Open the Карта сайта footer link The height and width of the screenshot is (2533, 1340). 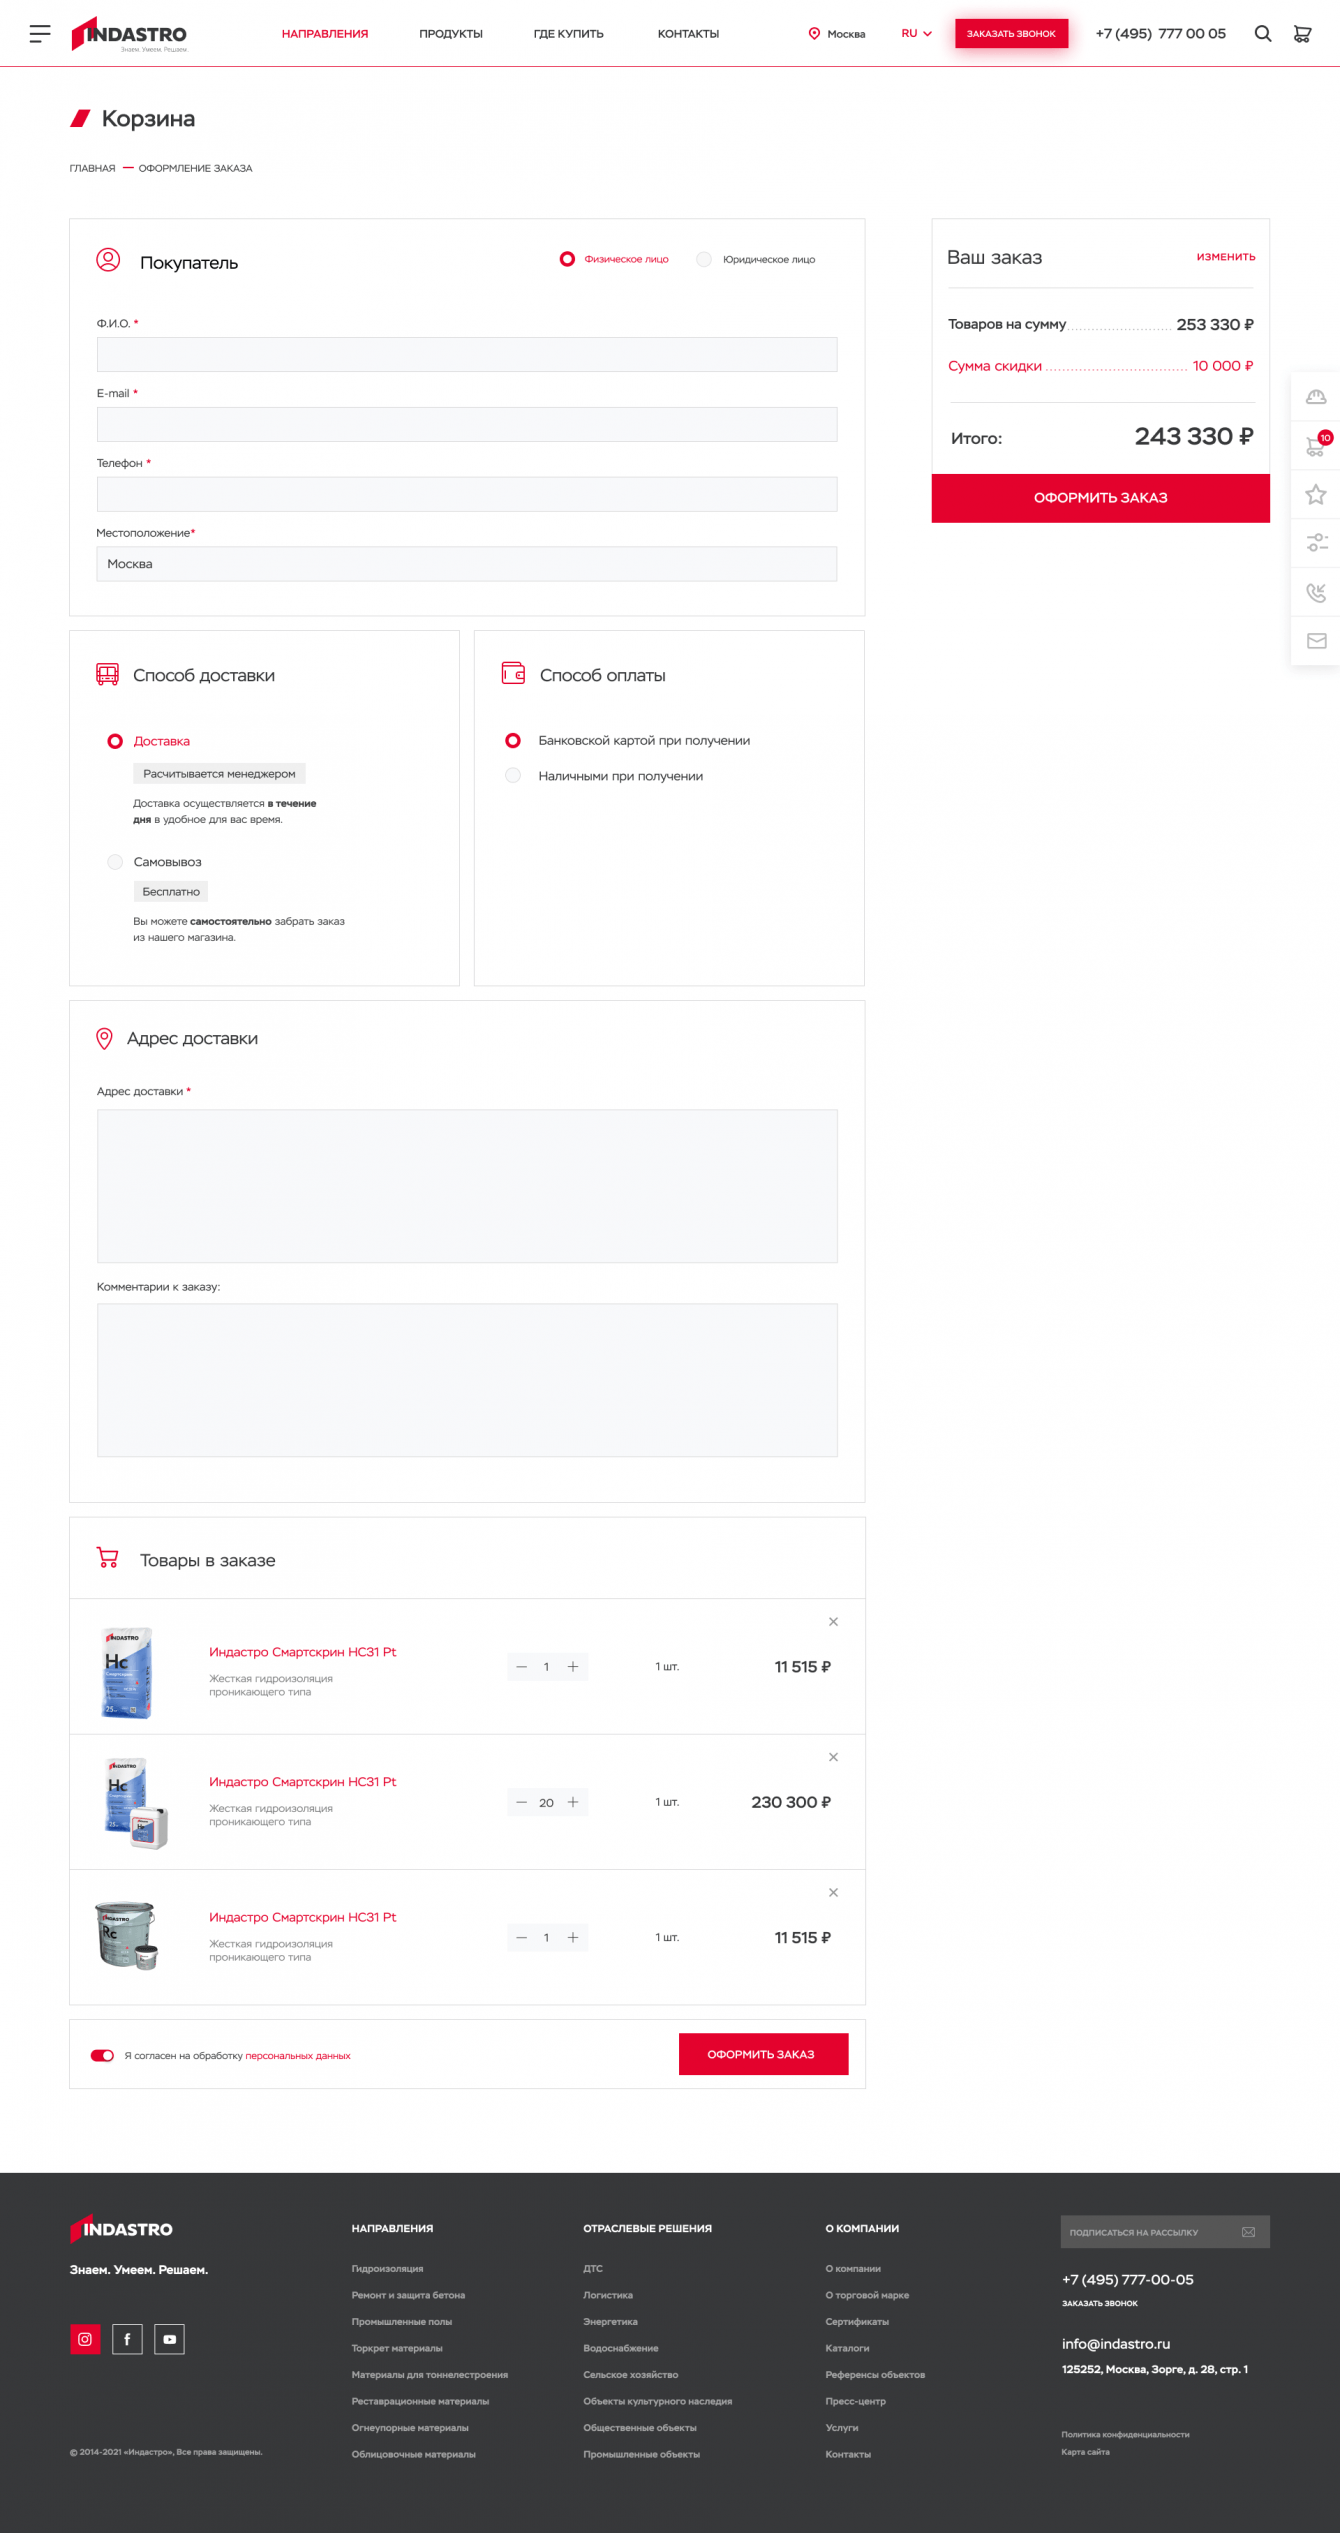click(1085, 2452)
